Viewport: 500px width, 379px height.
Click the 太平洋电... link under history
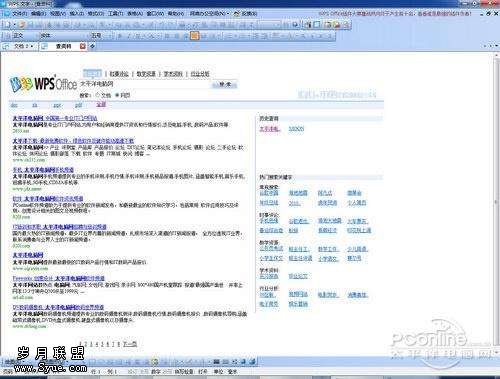pos(270,129)
